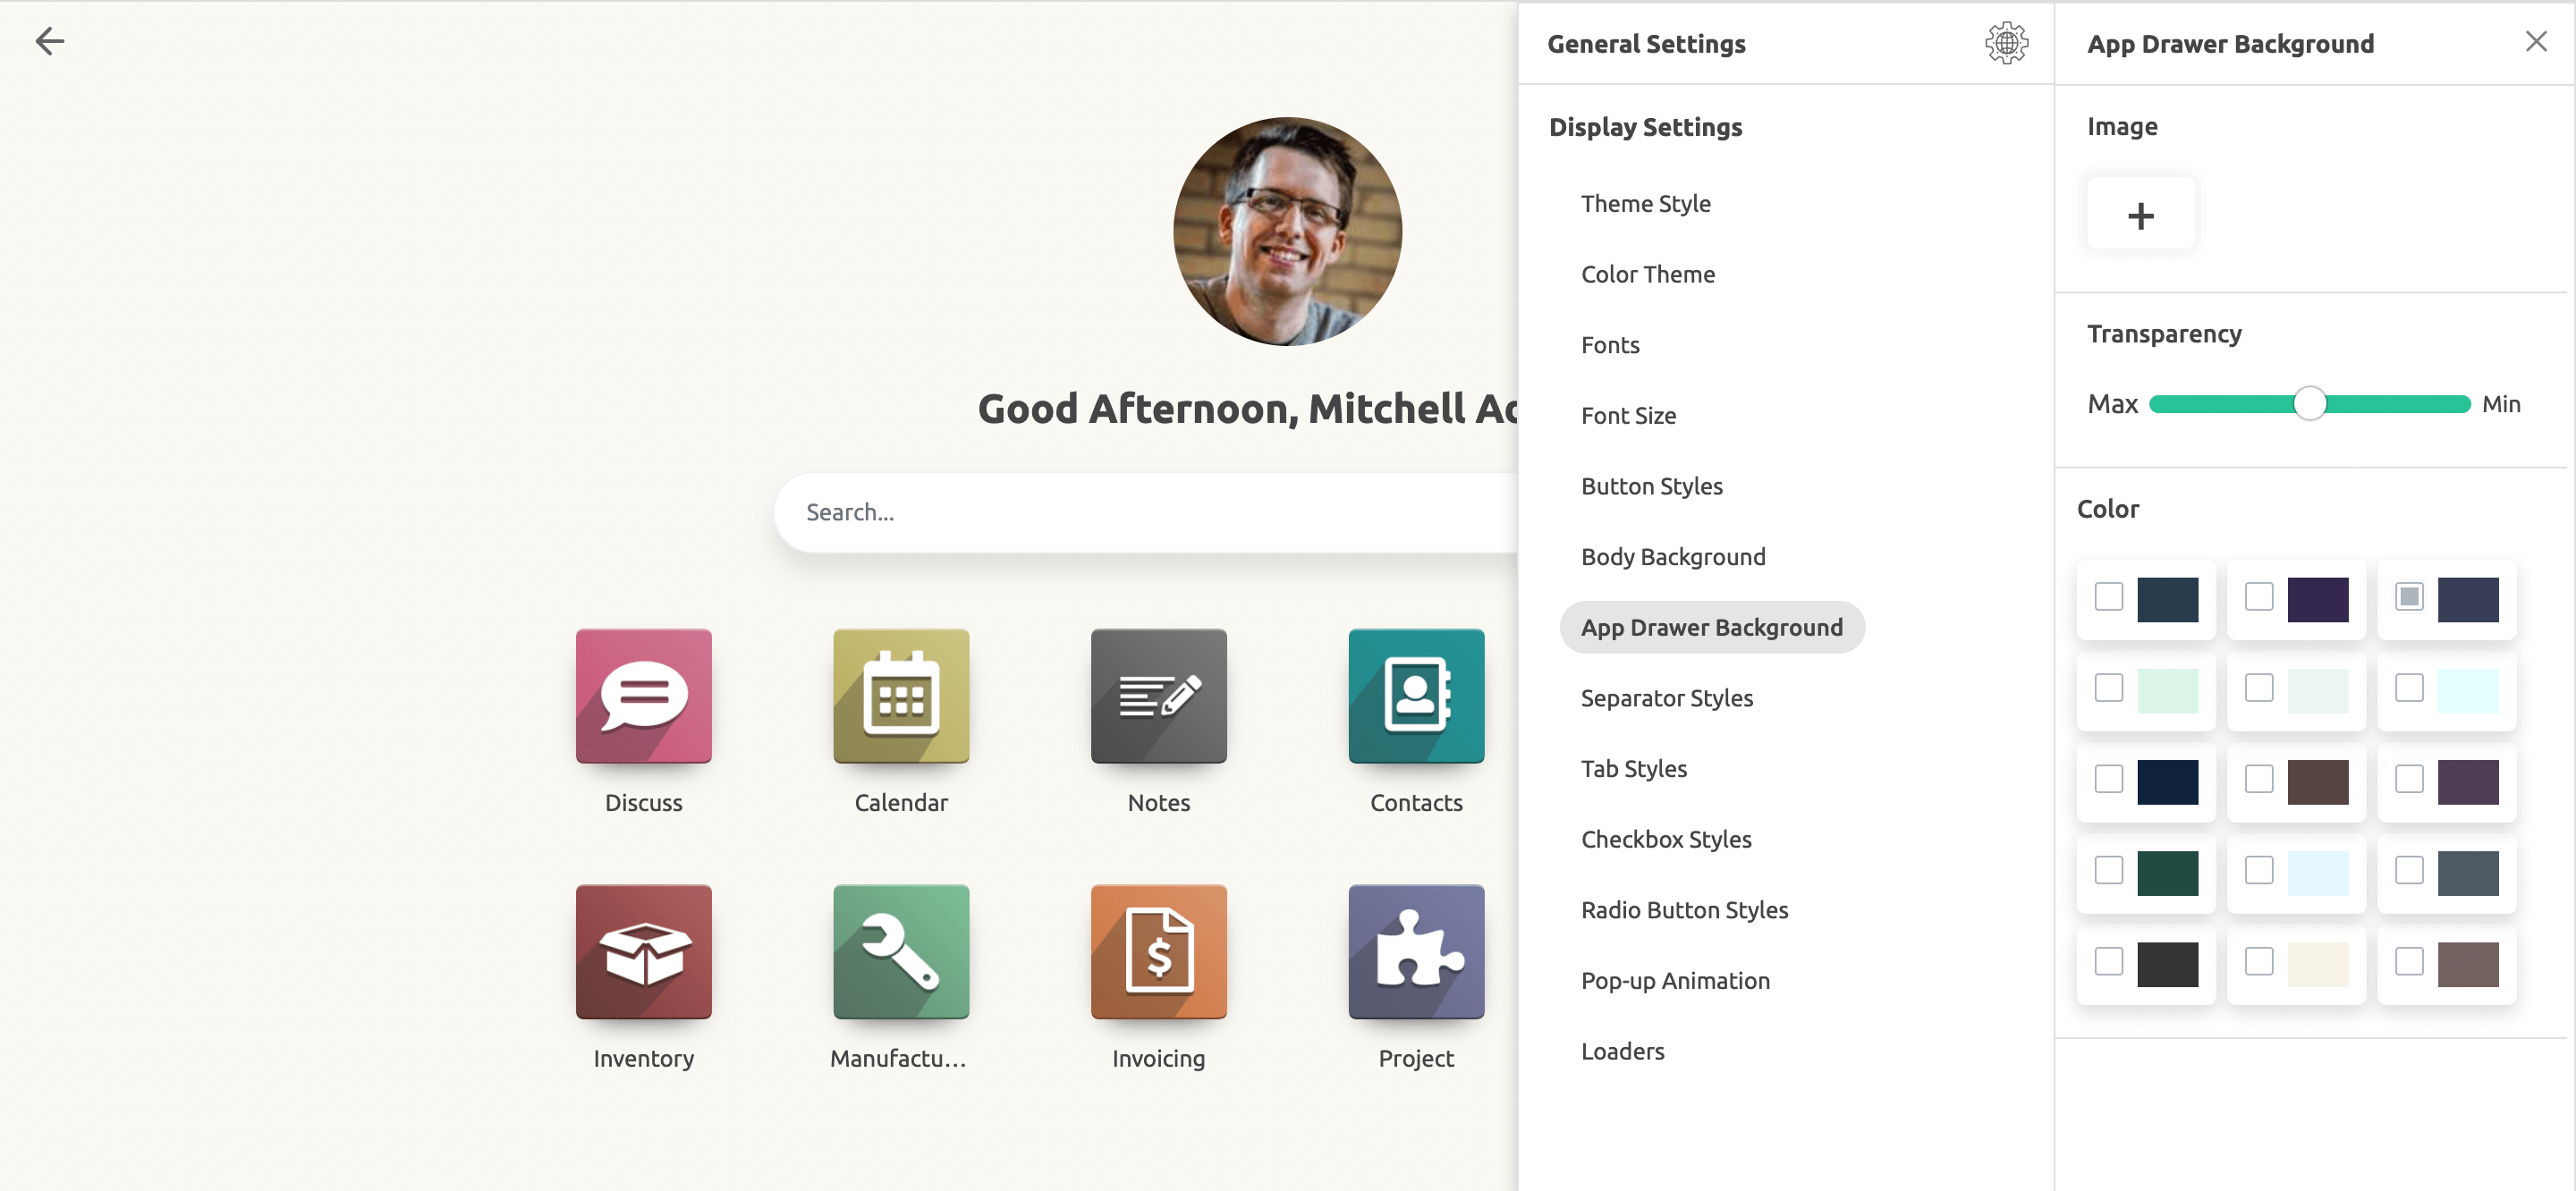Go back with the left arrow
This screenshot has width=2576, height=1191.
pos(49,41)
